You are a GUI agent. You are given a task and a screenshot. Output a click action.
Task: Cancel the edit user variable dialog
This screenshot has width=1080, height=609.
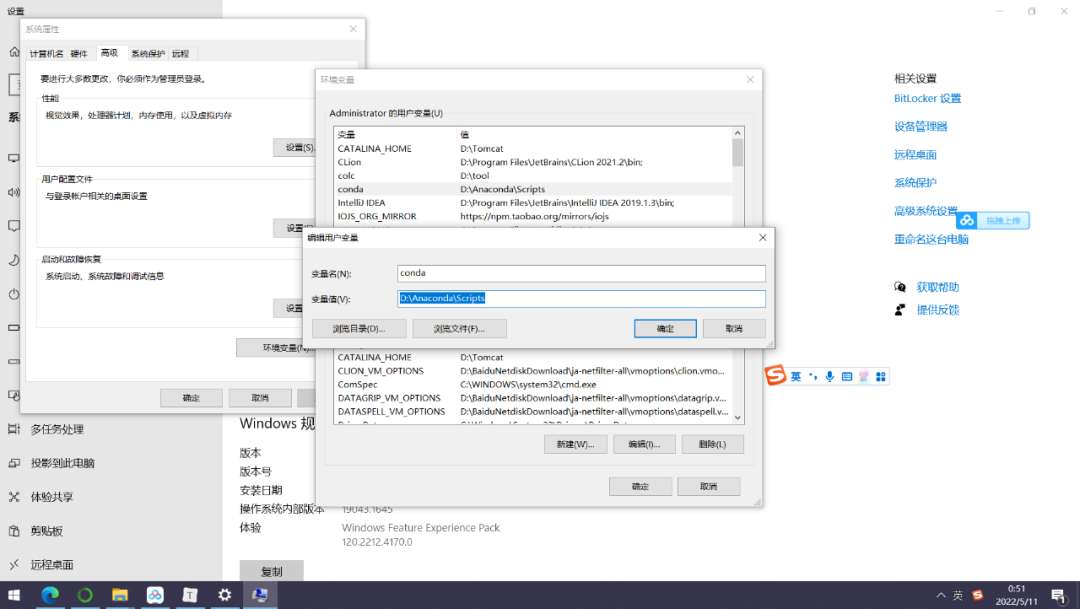coord(734,329)
